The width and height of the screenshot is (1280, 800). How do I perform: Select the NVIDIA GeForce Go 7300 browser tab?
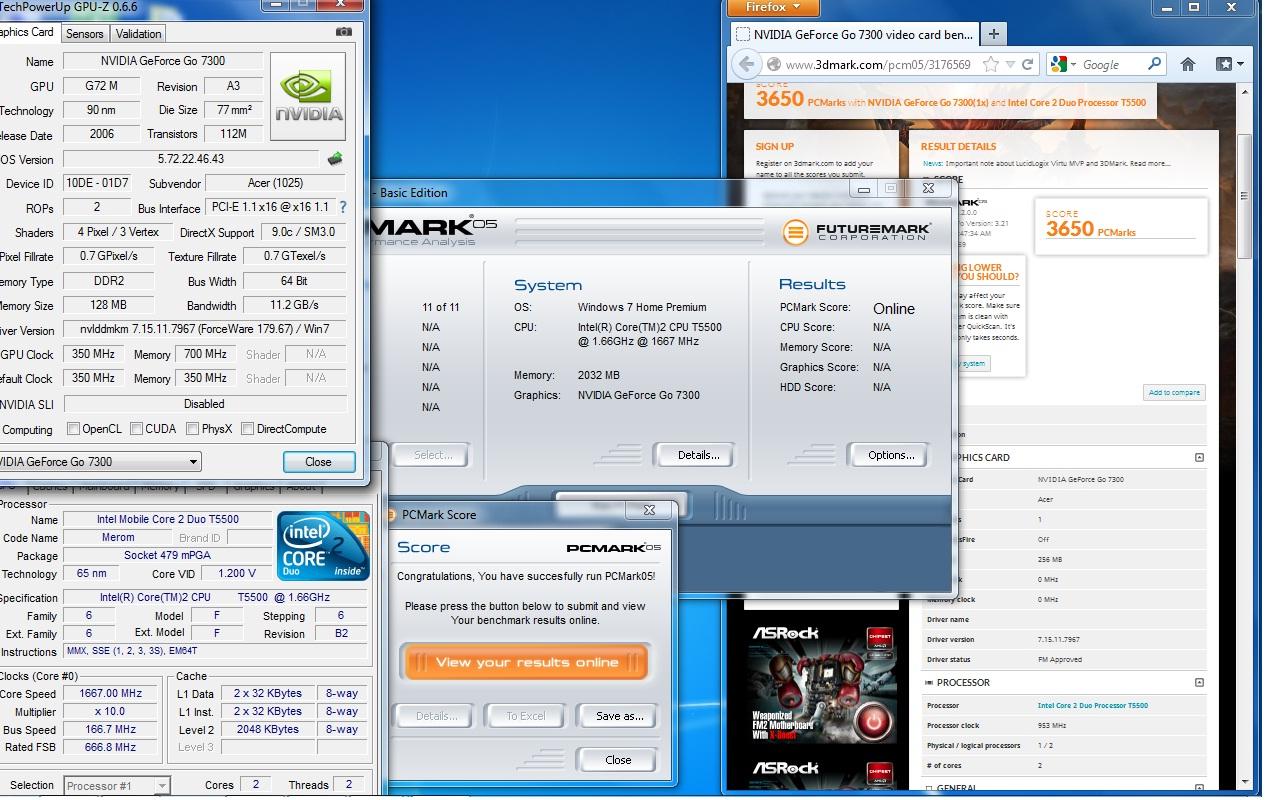tap(855, 34)
